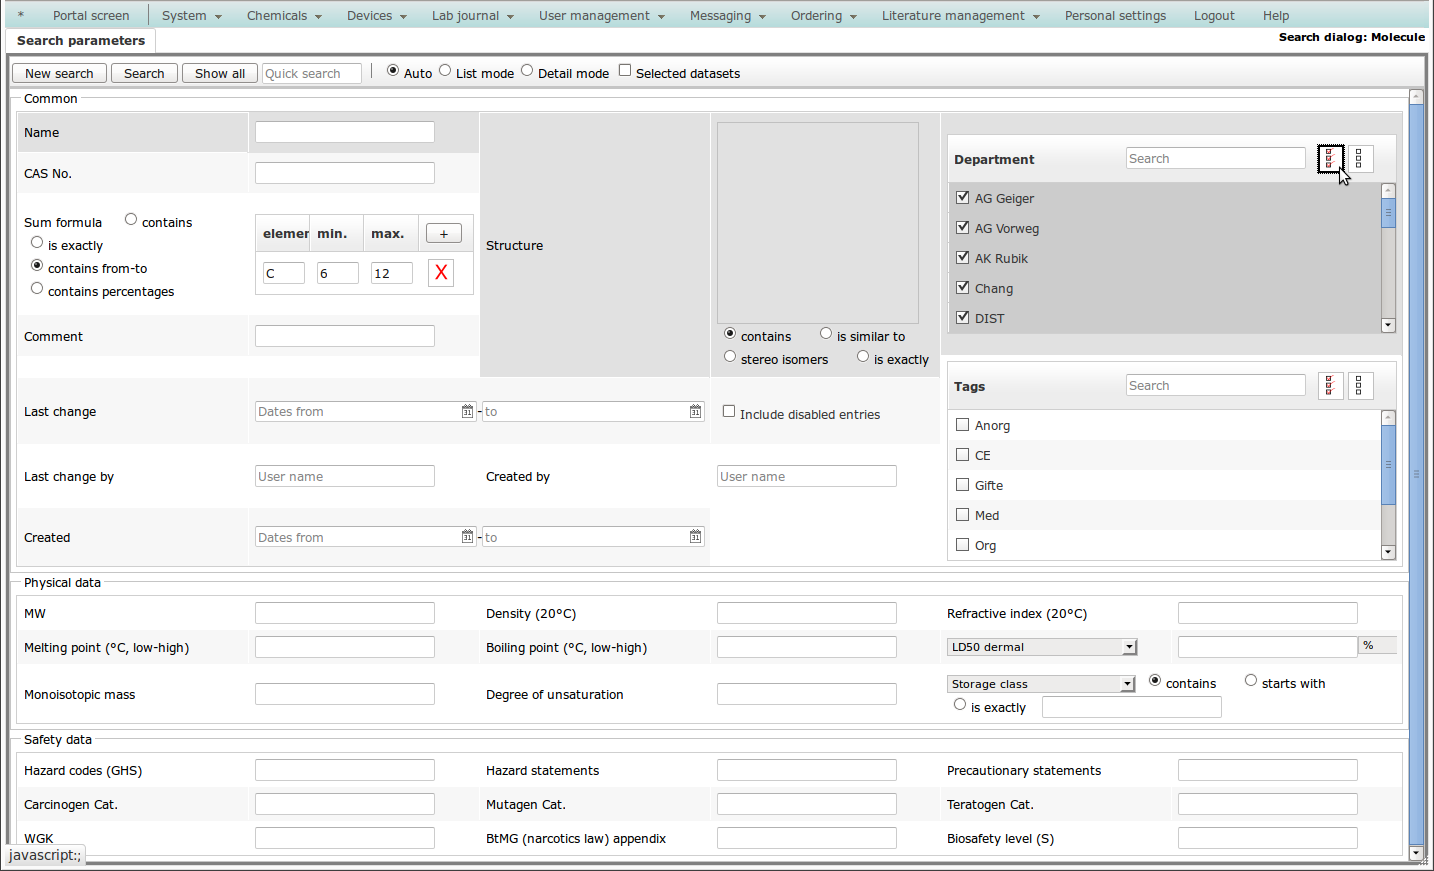This screenshot has width=1434, height=871.
Task: Remove the carbon element row with red X
Action: pos(441,273)
